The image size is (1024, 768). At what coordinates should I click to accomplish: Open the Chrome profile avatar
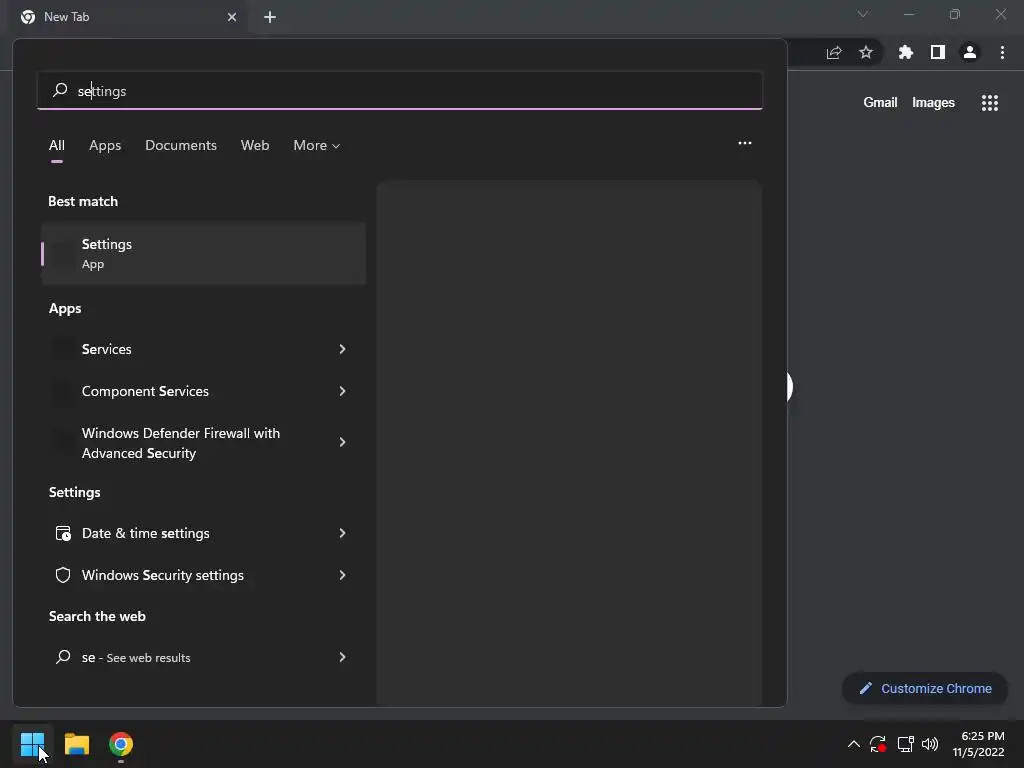970,52
